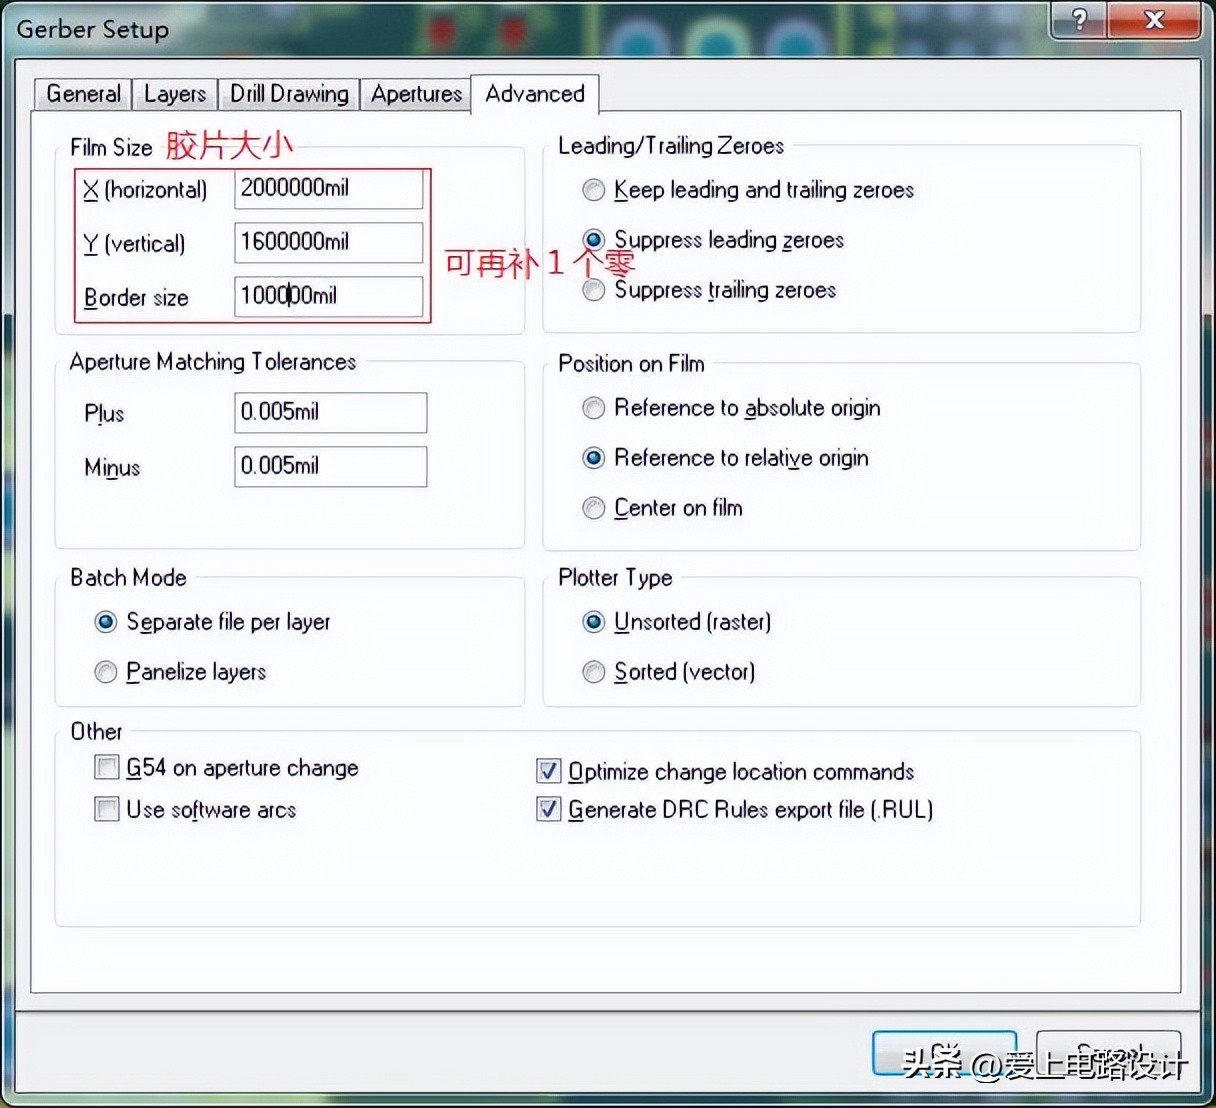The image size is (1216, 1108).
Task: Choose Sorted (vector) plotter type
Action: pyautogui.click(x=593, y=671)
